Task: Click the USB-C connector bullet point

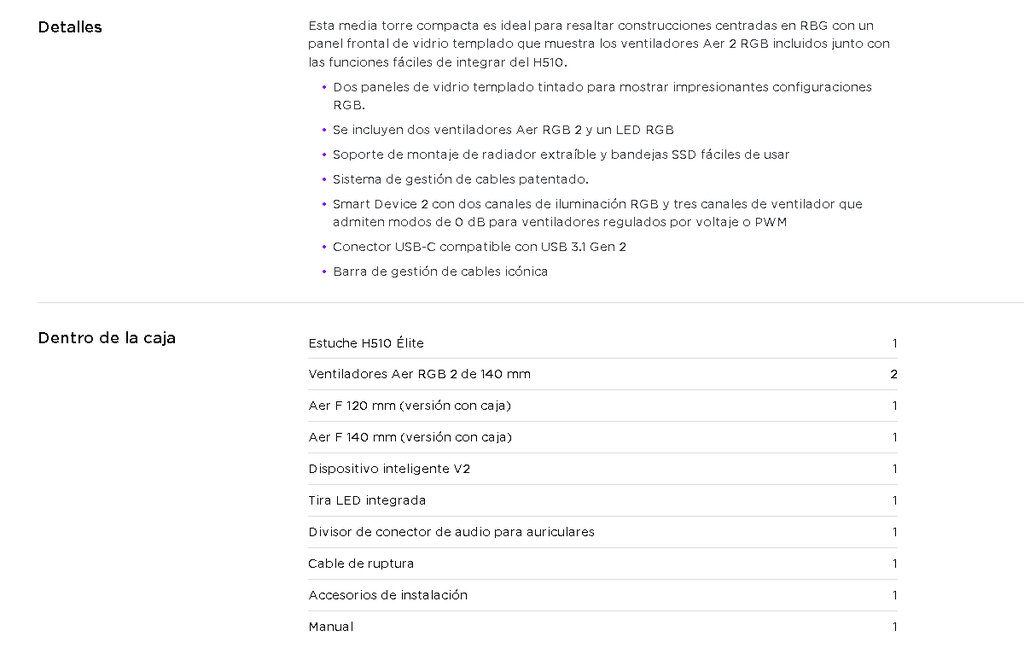Action: (x=479, y=247)
